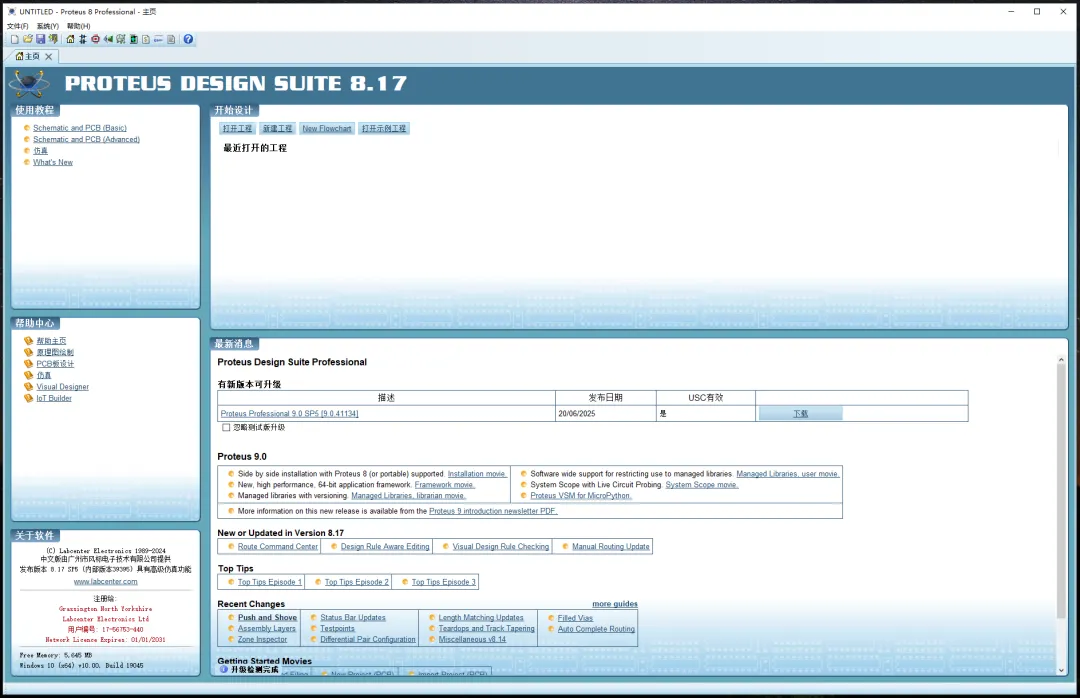
Task: Open Visual Designer help link
Action: (63, 387)
